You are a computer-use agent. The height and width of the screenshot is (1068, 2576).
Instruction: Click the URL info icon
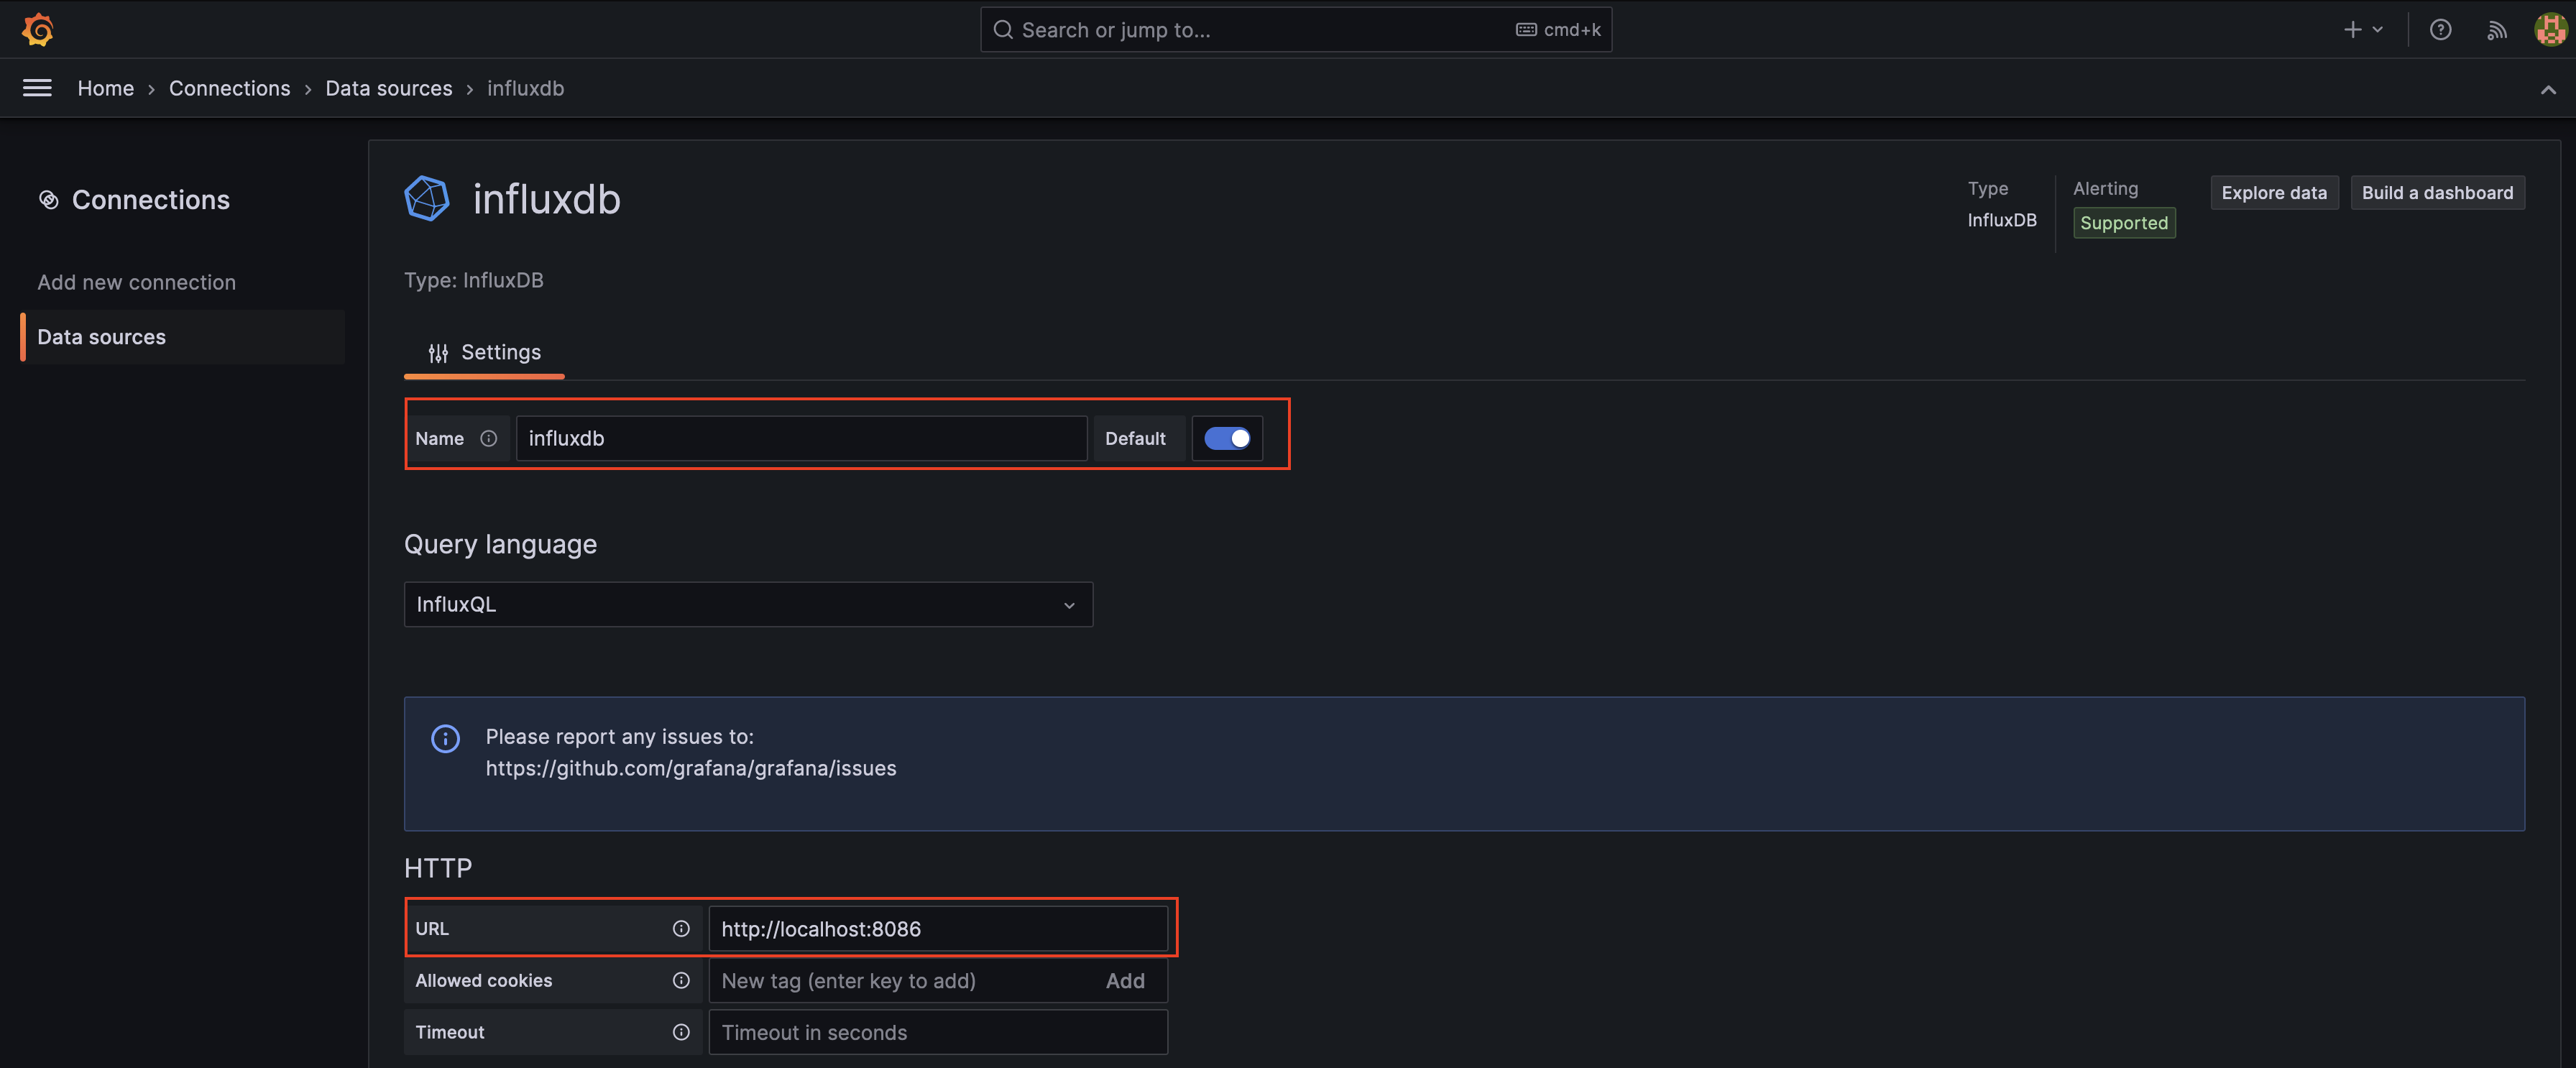coord(681,928)
